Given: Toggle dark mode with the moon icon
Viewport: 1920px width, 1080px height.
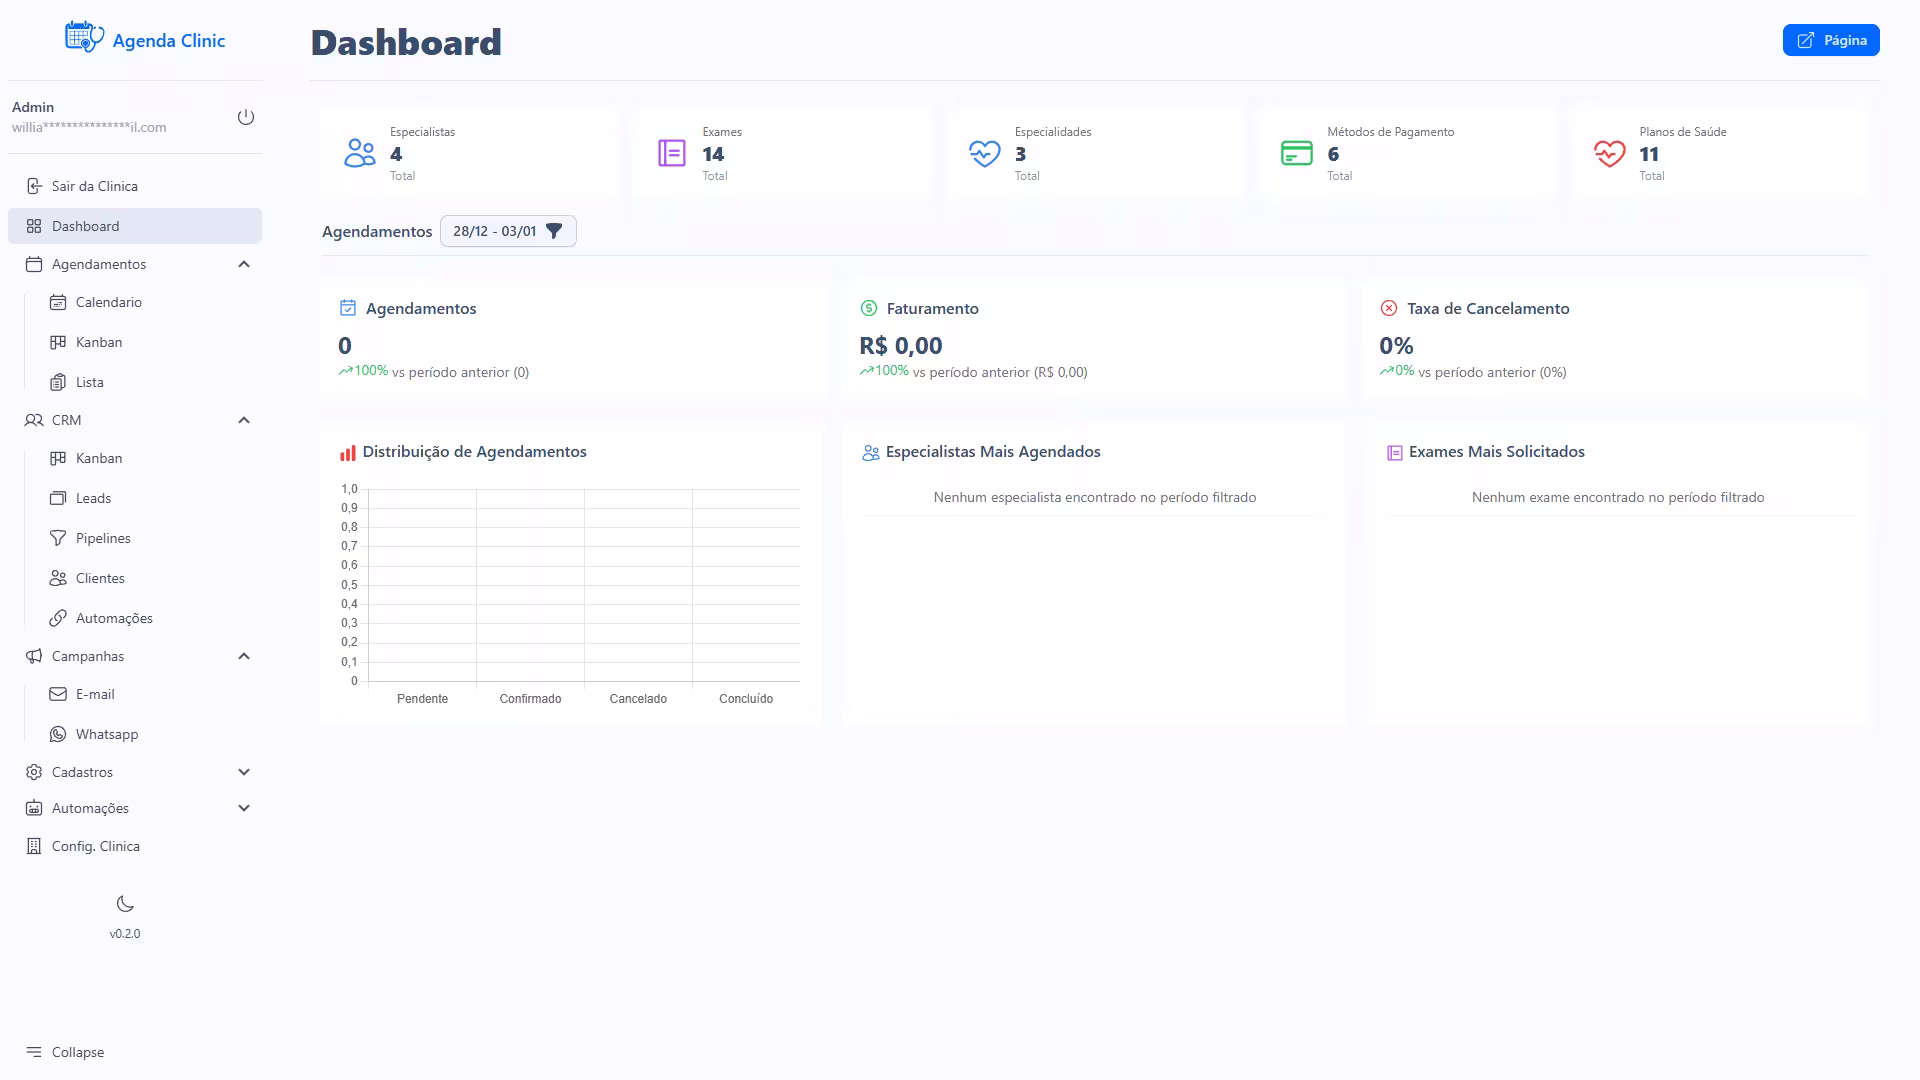Looking at the screenshot, I should pos(125,904).
